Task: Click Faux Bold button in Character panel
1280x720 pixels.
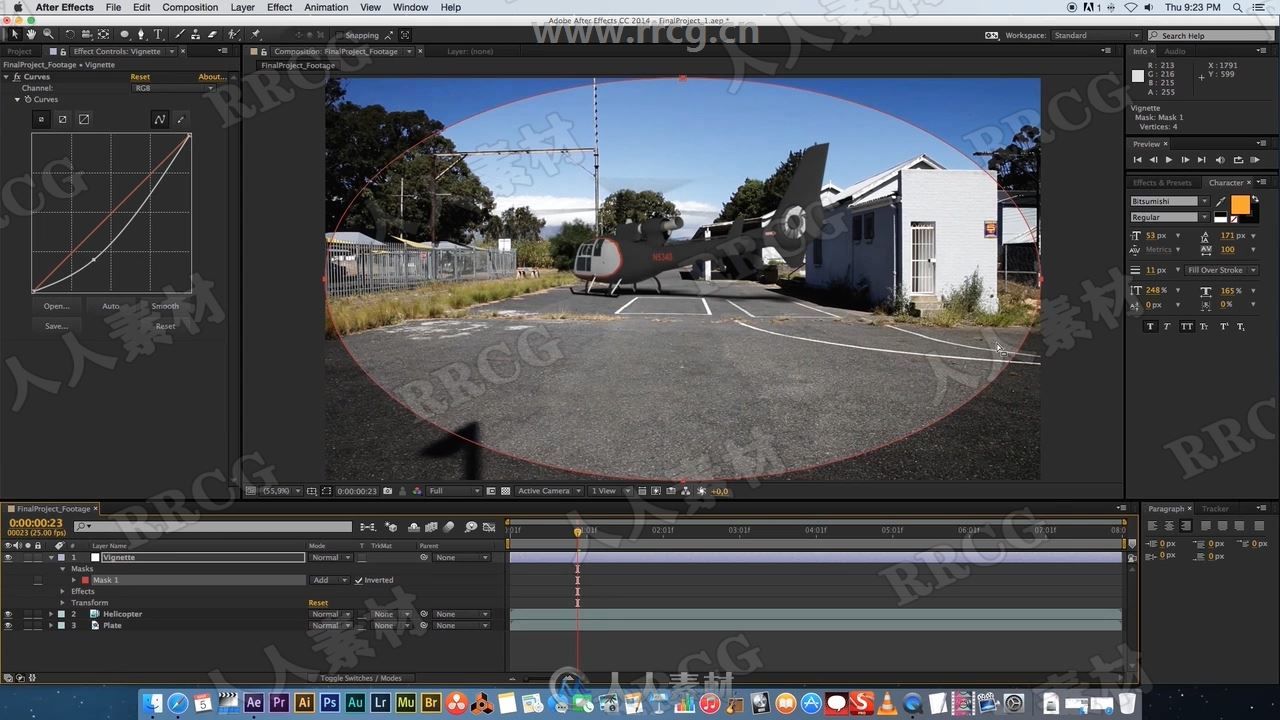Action: [x=1150, y=326]
